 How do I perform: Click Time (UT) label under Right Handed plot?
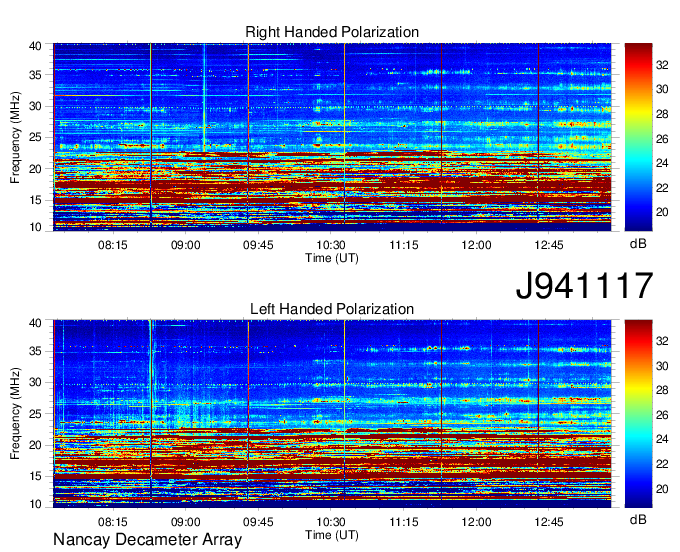click(x=332, y=258)
